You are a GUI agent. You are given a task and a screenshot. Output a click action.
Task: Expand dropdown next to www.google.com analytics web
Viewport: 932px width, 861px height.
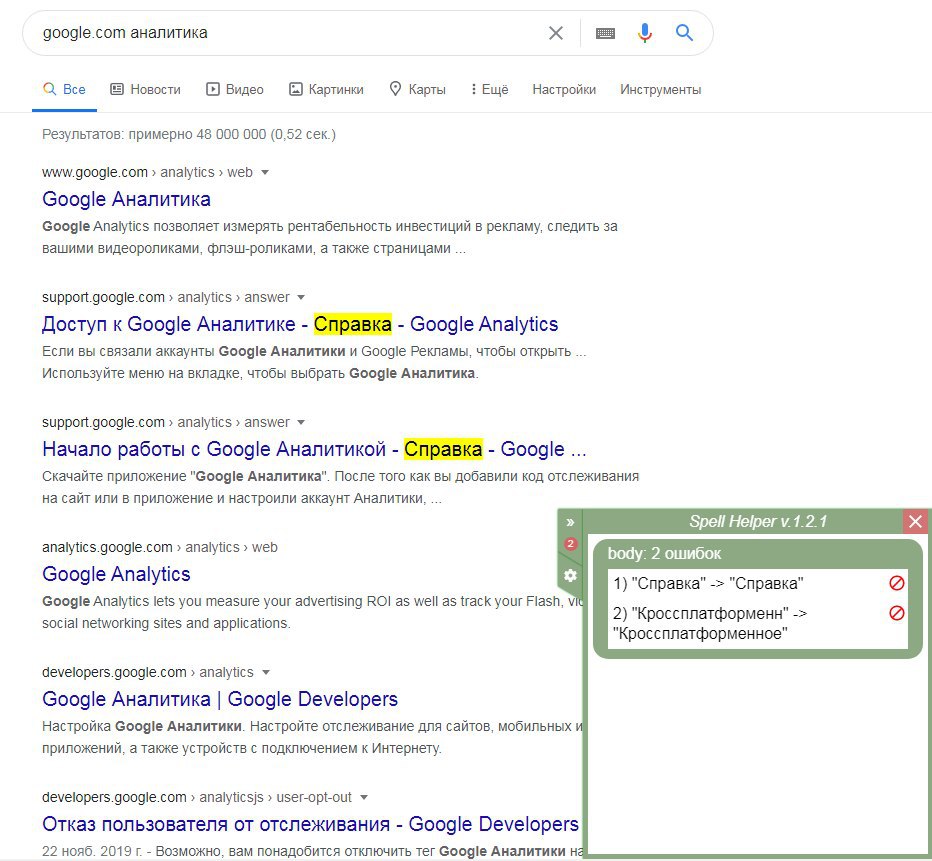coord(265,172)
